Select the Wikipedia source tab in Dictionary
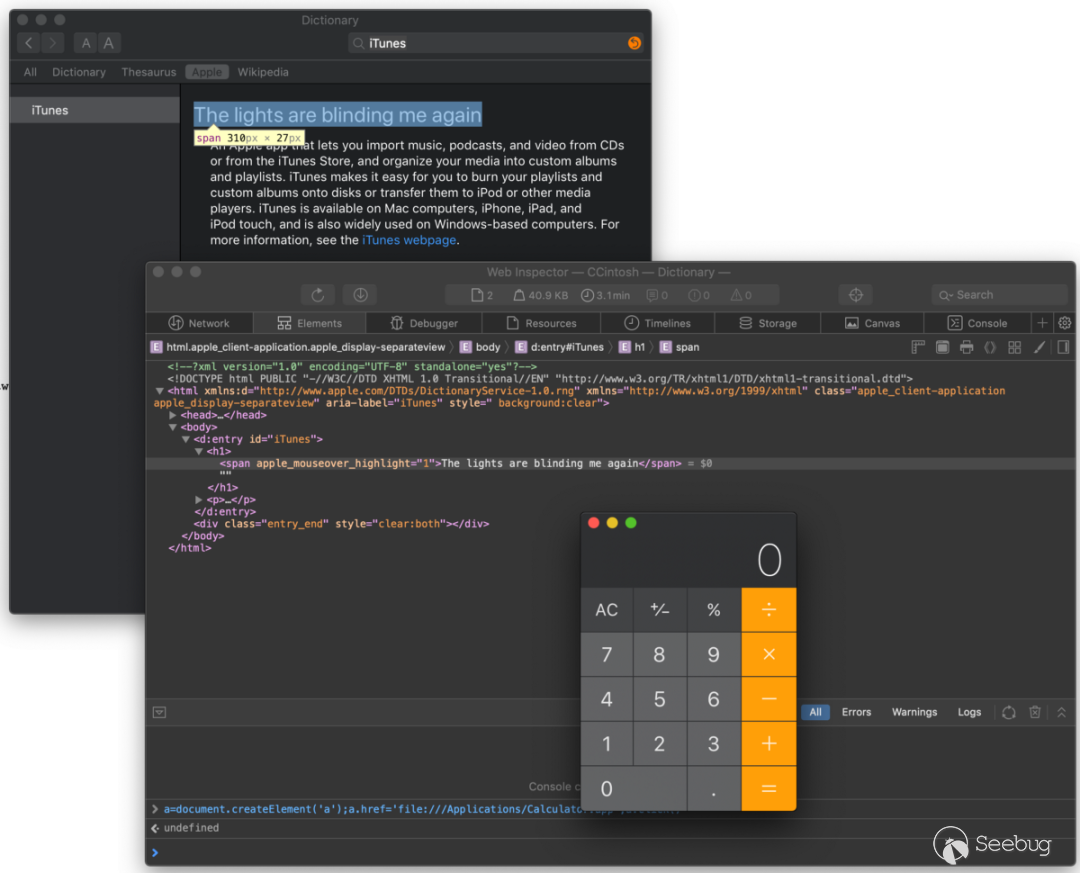This screenshot has width=1080, height=873. [x=262, y=72]
